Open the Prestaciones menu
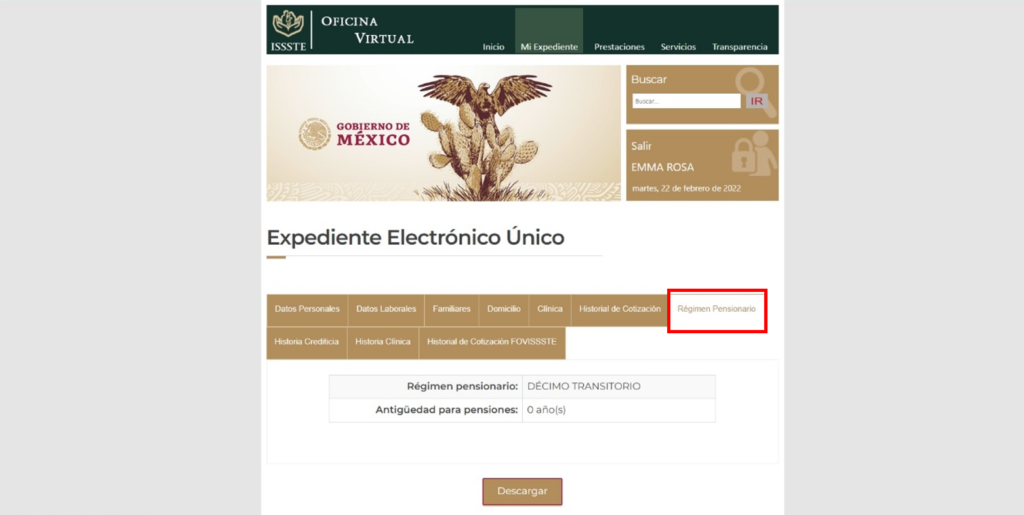Screen dimensions: 1024x515 click(619, 47)
